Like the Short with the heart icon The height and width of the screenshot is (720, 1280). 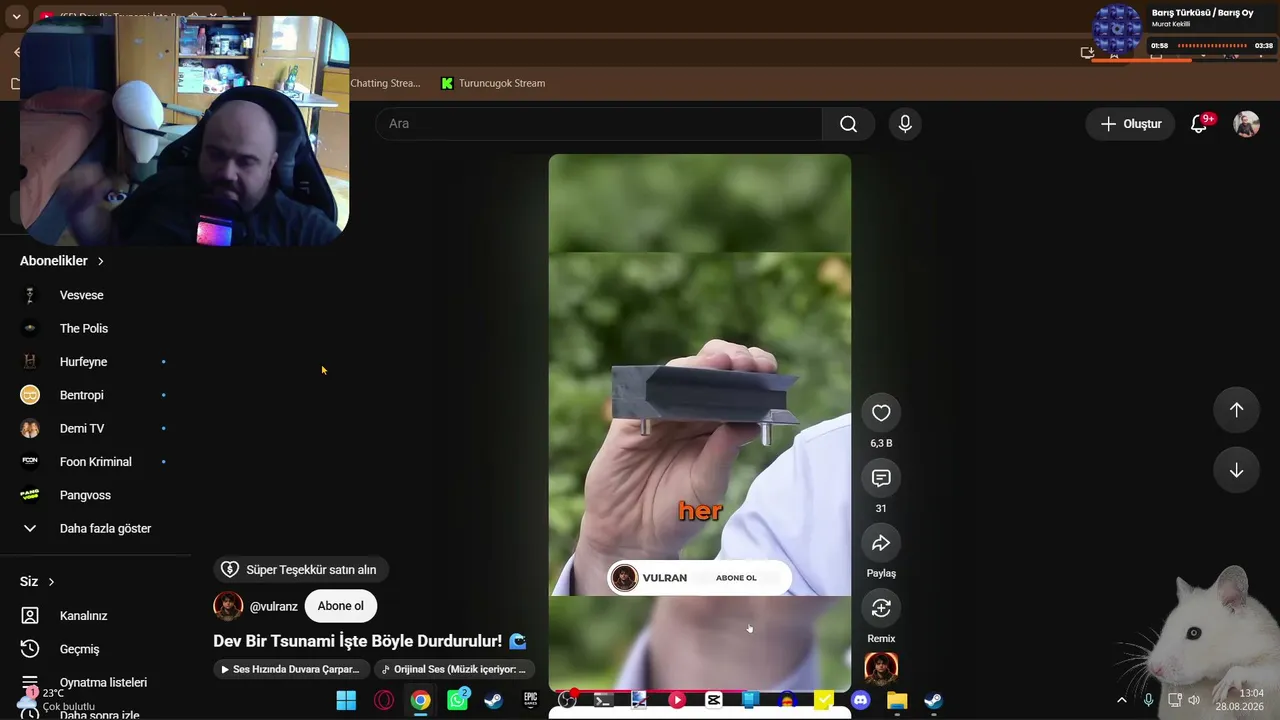(x=881, y=413)
